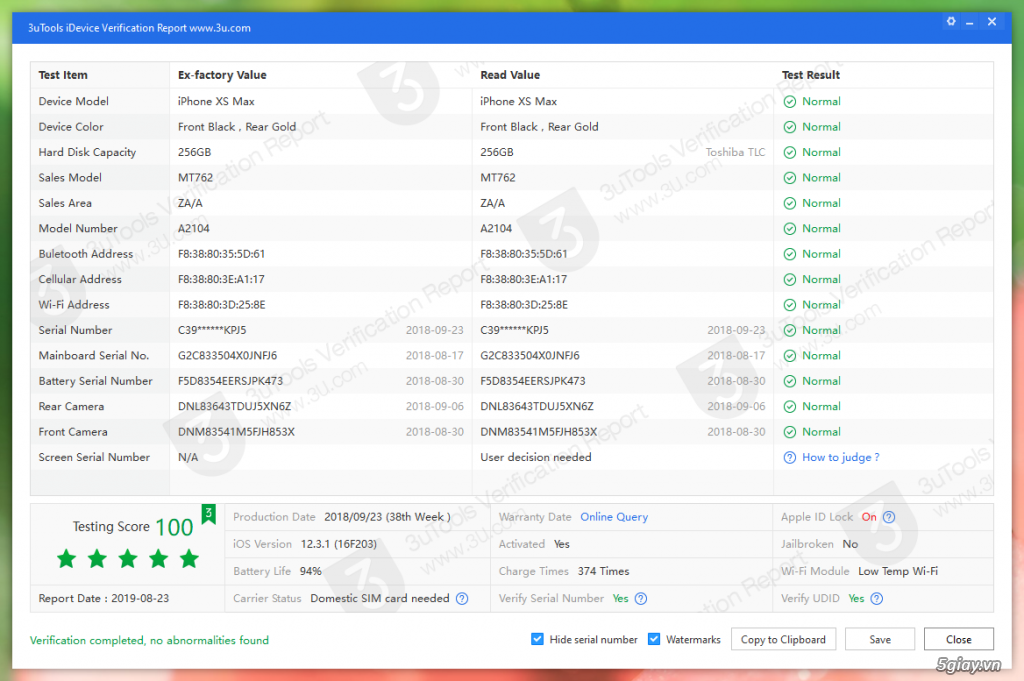Click iOS Version 12.3.1 (16F203)
The width and height of the screenshot is (1024, 681).
338,545
